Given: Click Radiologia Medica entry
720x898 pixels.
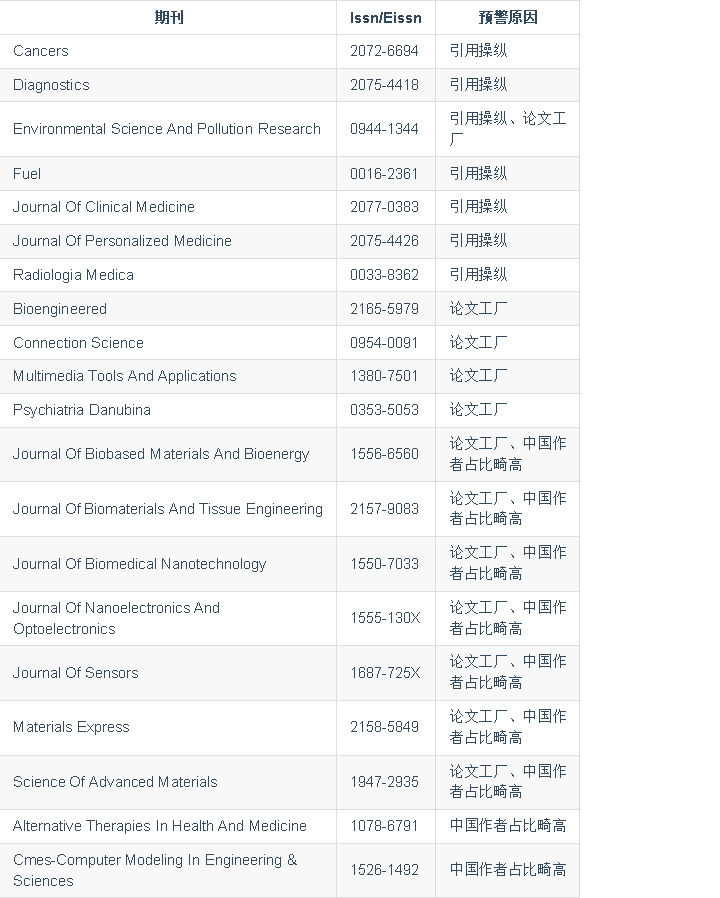Looking at the screenshot, I should click(73, 275).
